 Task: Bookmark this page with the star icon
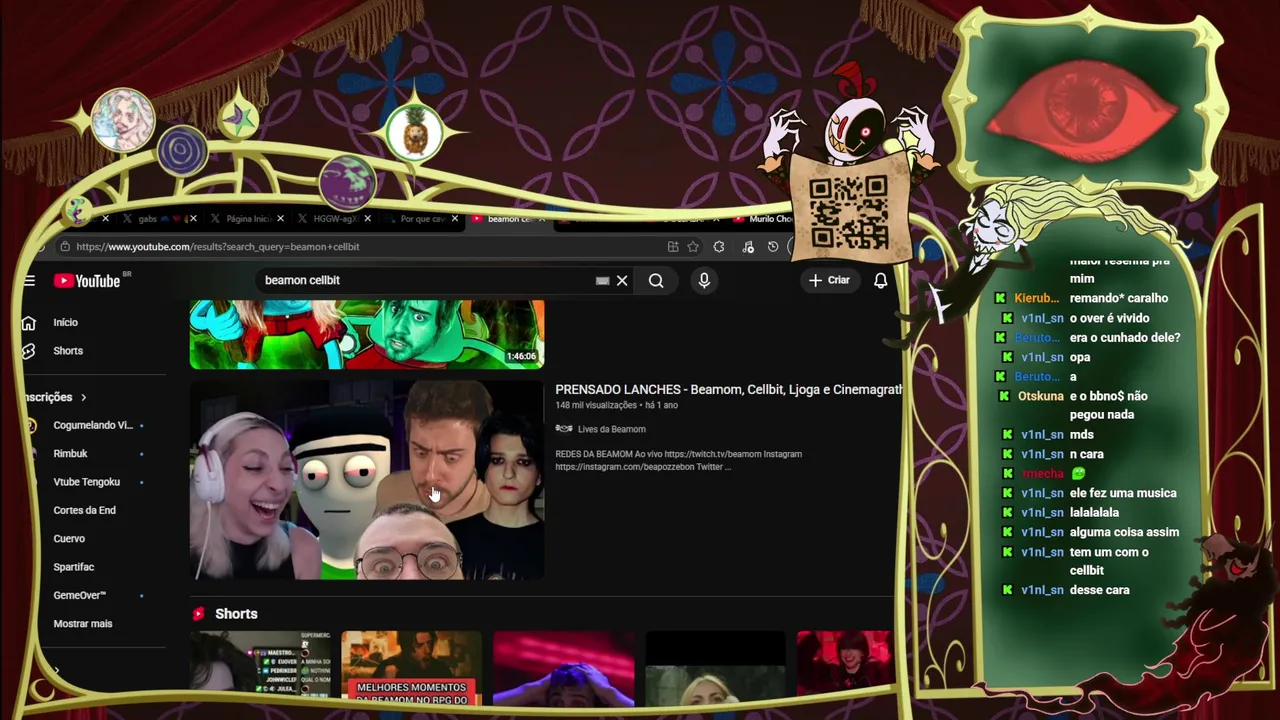[x=693, y=247]
